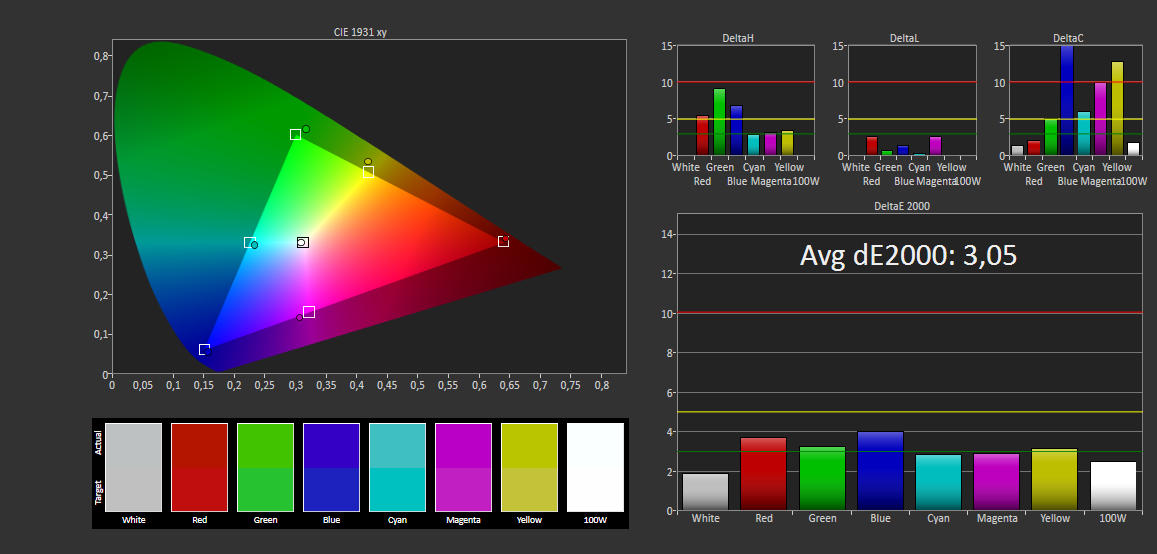This screenshot has width=1157, height=554.
Task: Click the 'Magenta' label under the swatch row
Action: [463, 520]
